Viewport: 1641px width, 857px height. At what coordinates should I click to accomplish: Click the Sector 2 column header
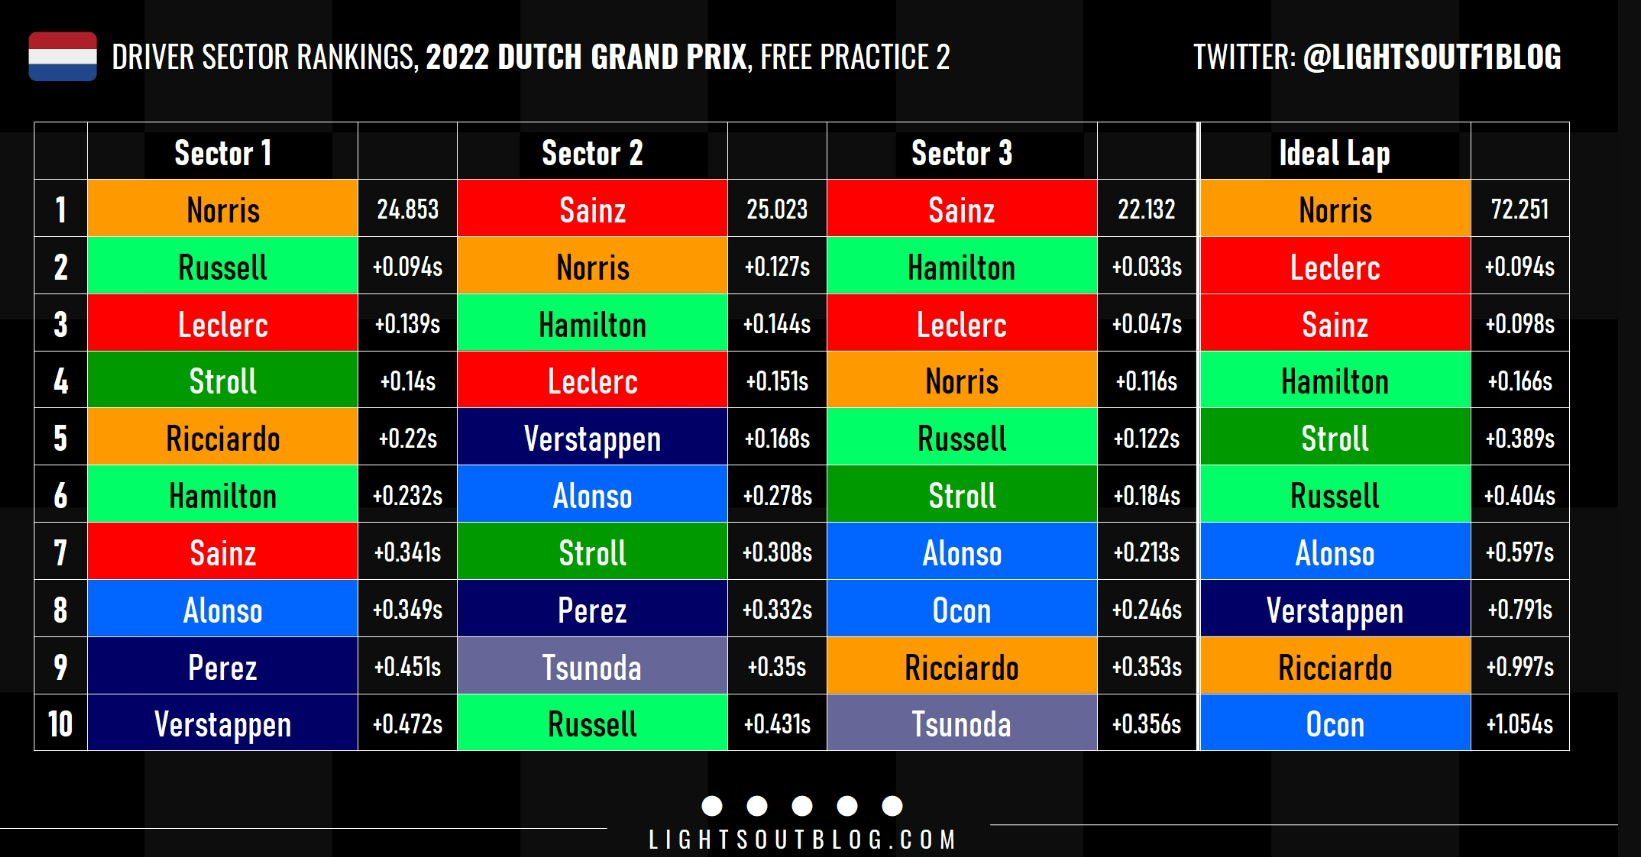[592, 152]
